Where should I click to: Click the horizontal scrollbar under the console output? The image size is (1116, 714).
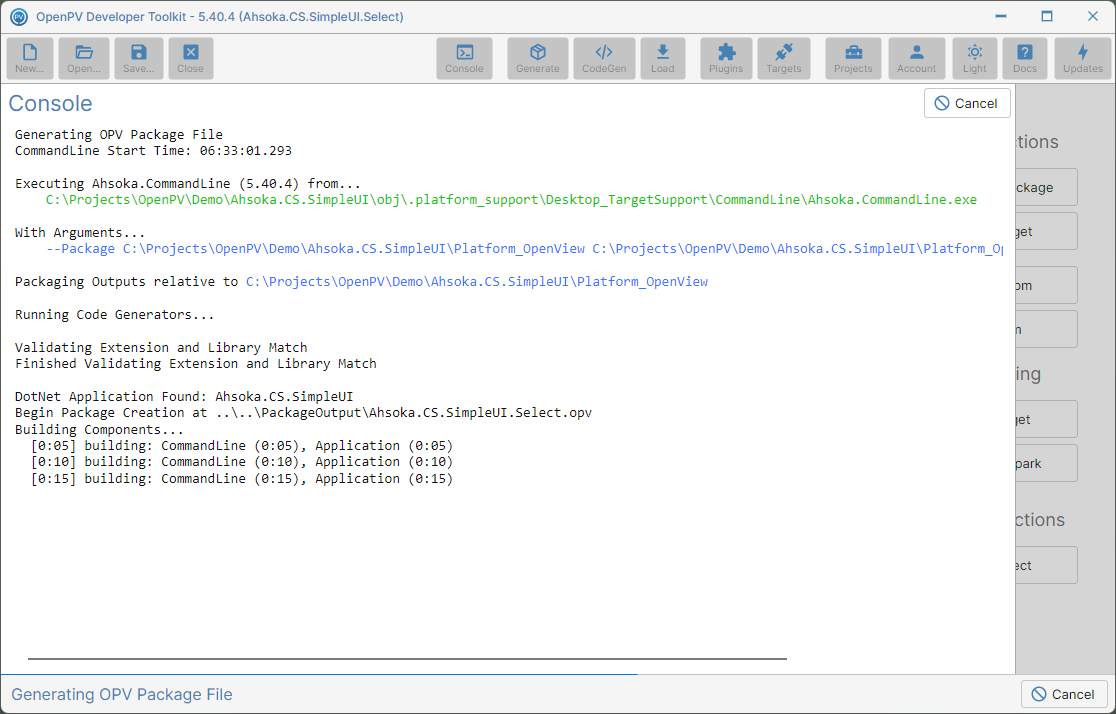click(407, 659)
